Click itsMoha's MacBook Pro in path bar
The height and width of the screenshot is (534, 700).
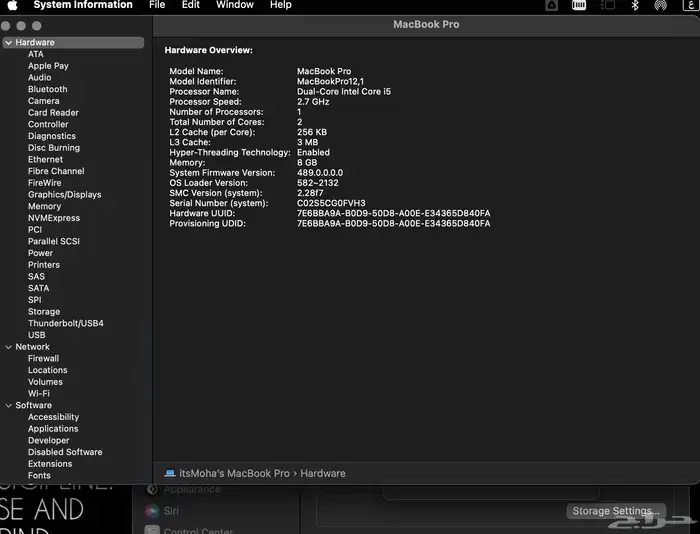[x=234, y=473]
